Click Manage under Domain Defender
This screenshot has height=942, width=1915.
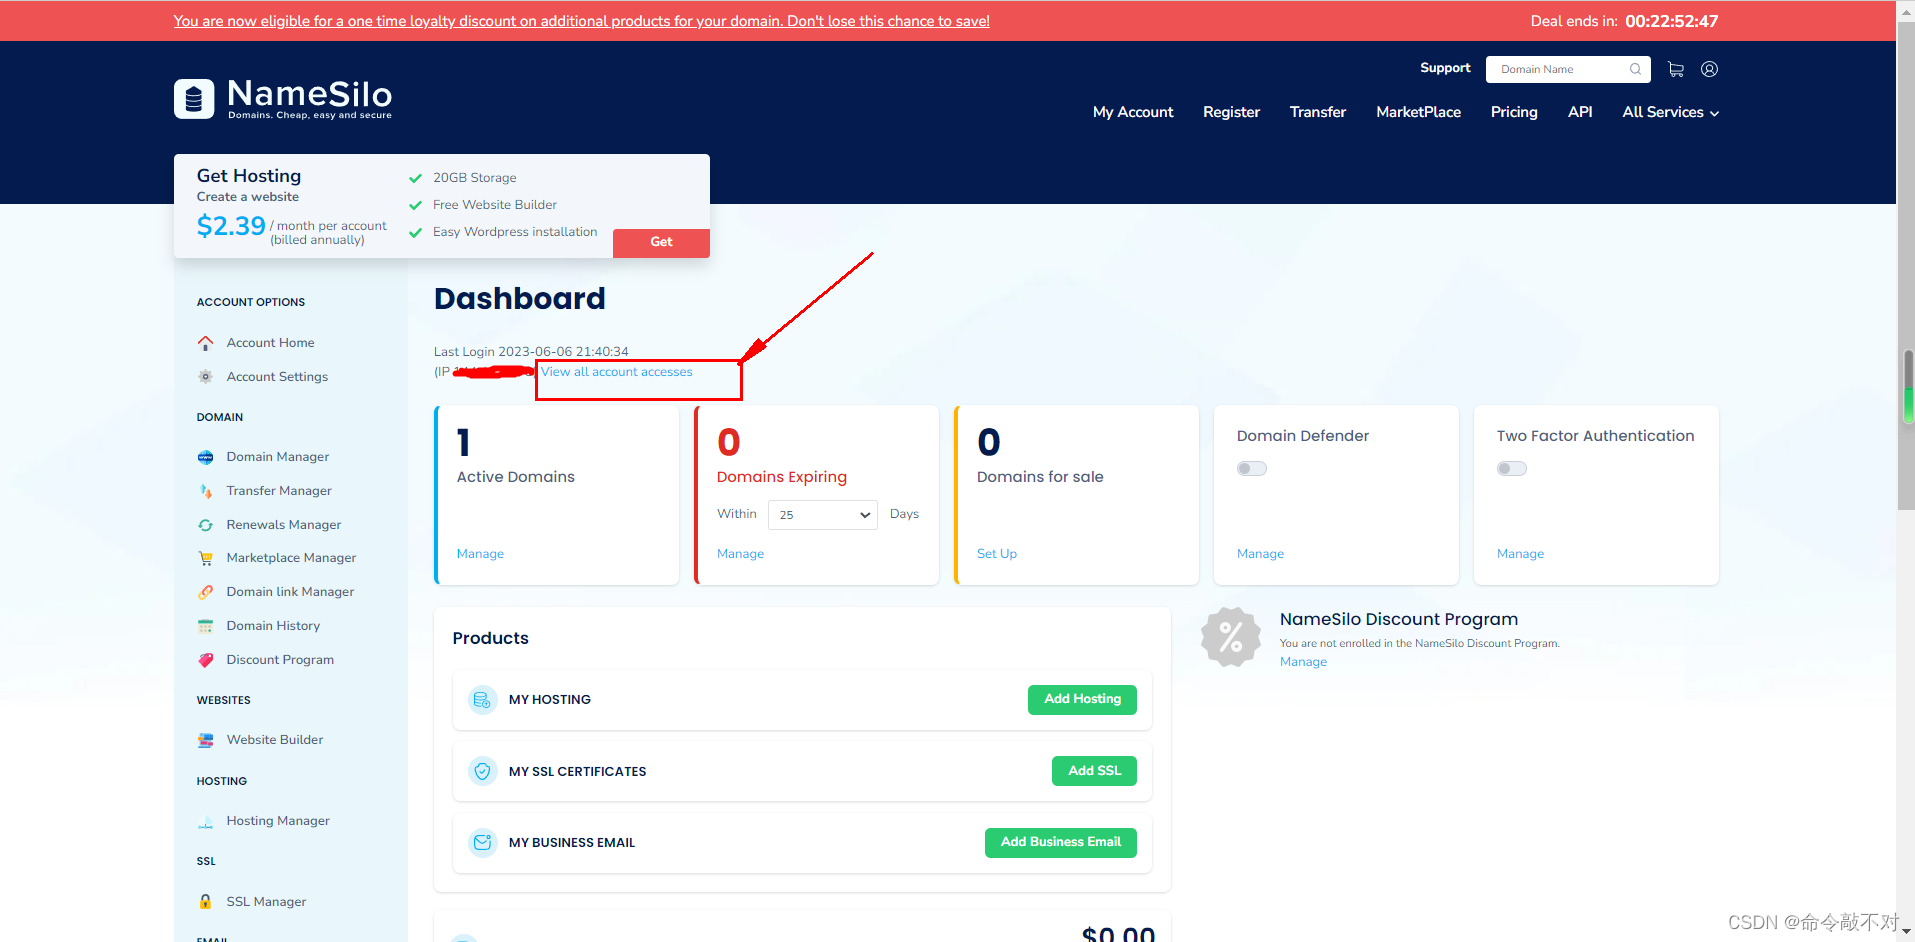pos(1260,554)
